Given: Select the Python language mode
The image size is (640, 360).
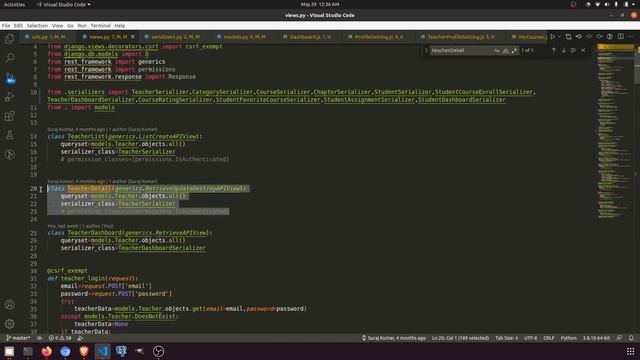Looking at the screenshot, I should (568, 338).
